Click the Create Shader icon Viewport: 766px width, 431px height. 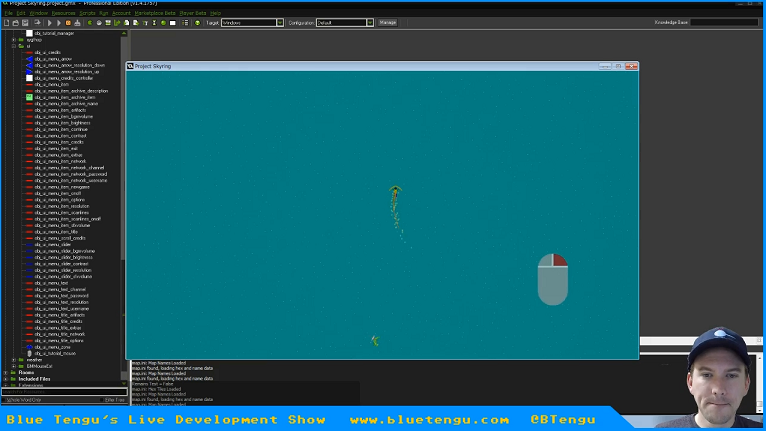click(x=136, y=23)
